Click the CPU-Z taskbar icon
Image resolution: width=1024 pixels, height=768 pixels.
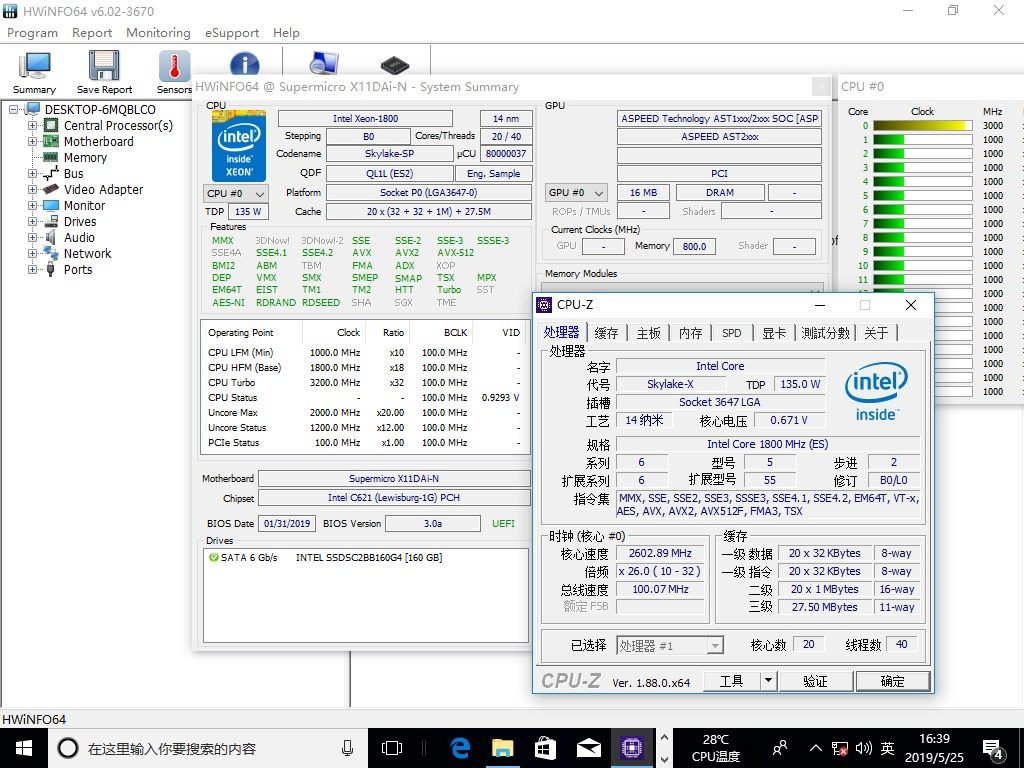pyautogui.click(x=632, y=748)
